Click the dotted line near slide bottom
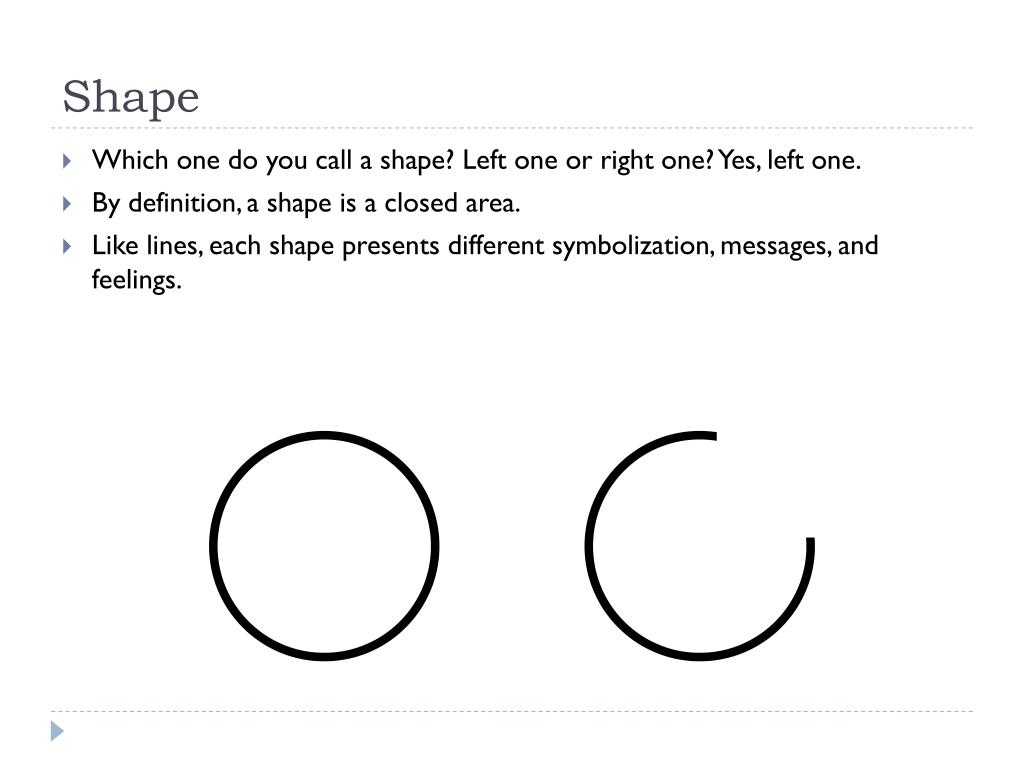The image size is (1024, 768). (512, 712)
